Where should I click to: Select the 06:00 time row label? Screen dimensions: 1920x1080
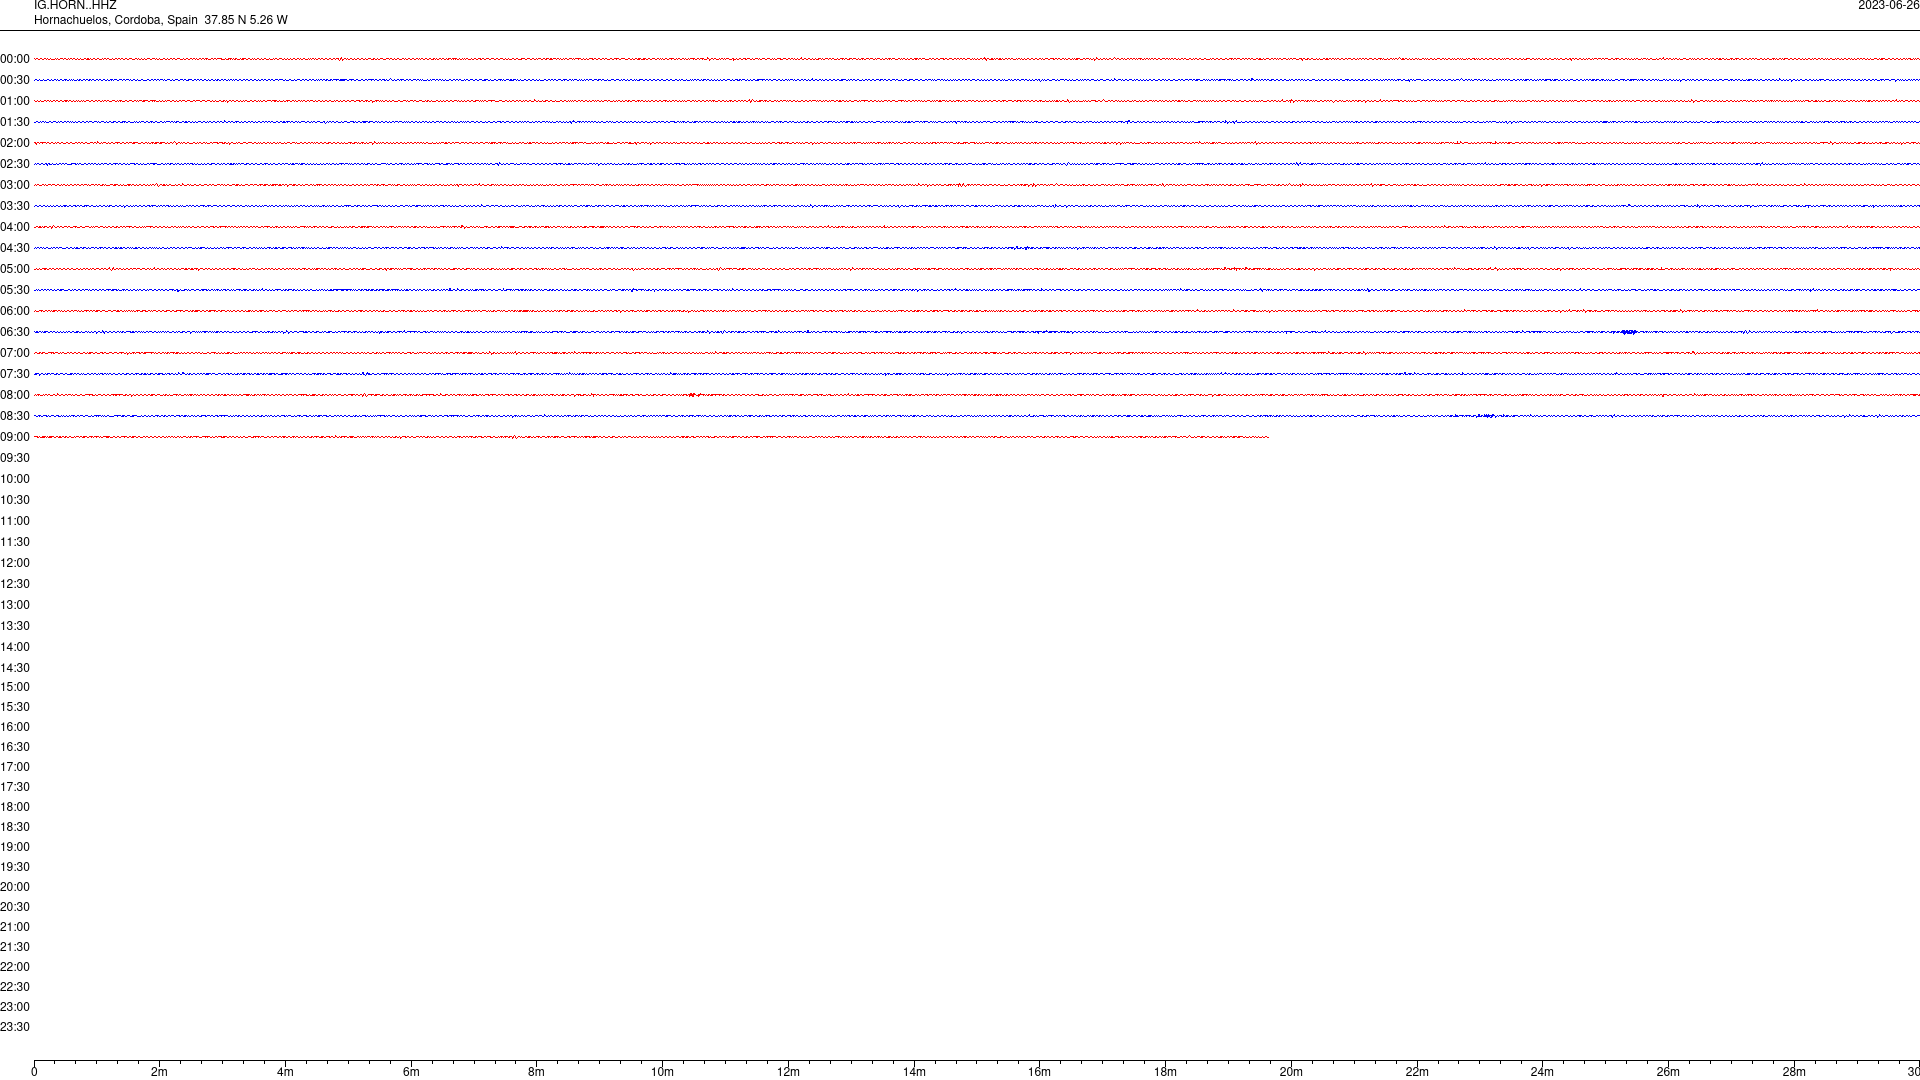point(15,311)
